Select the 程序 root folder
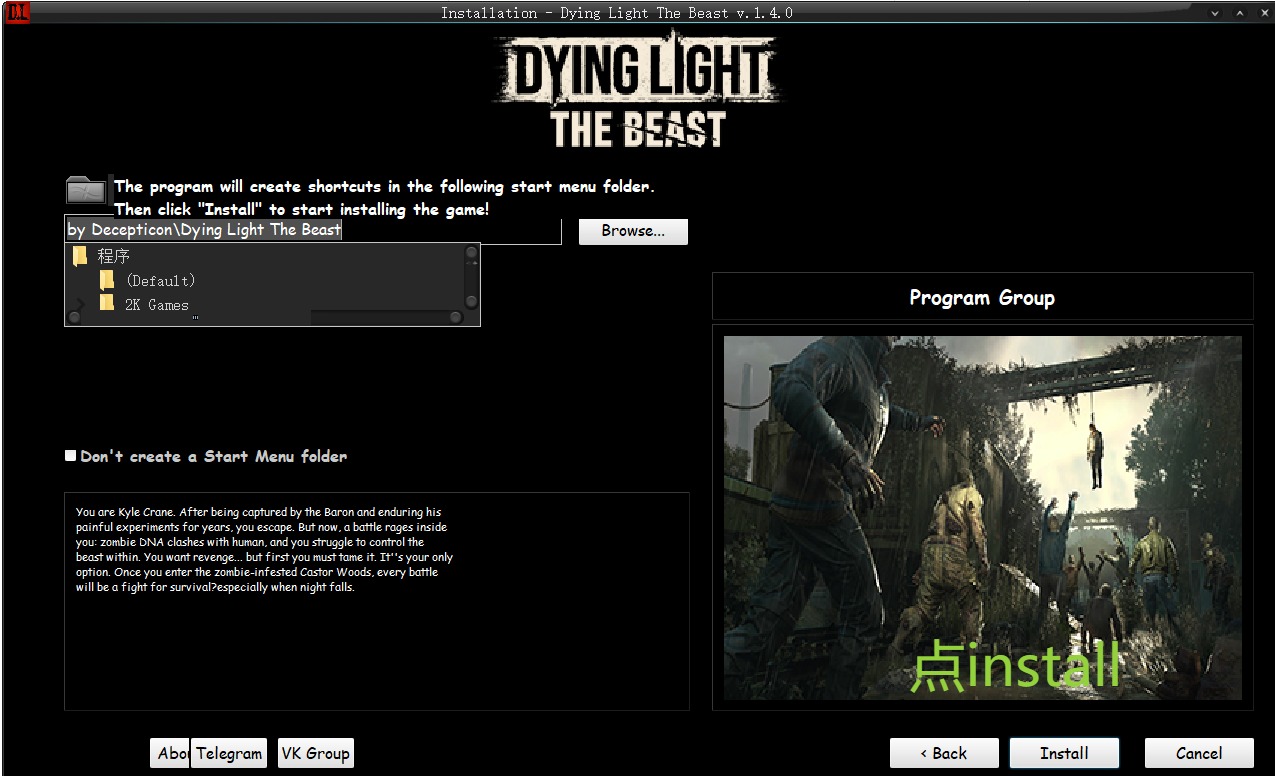The width and height of the screenshot is (1275, 776). [114, 257]
